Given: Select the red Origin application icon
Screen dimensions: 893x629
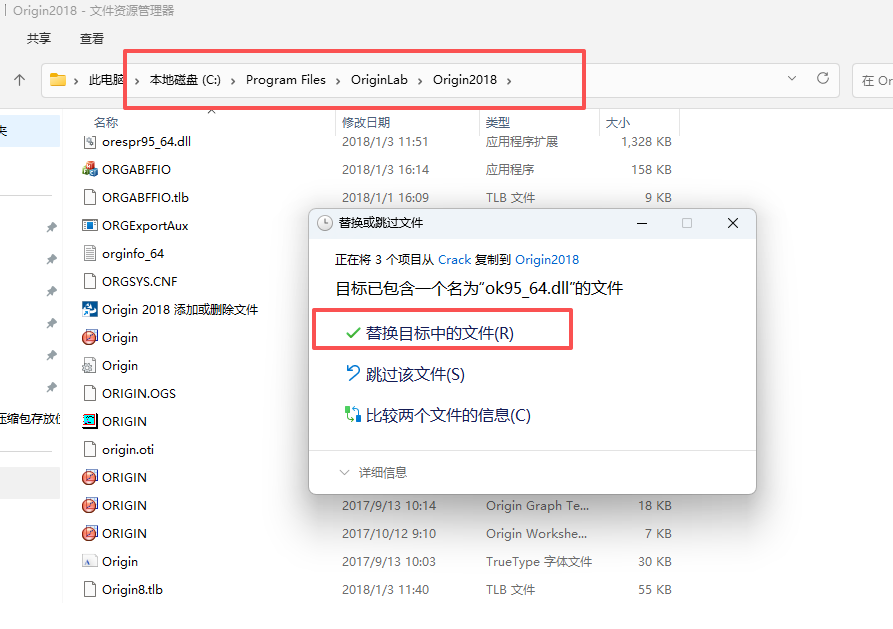Looking at the screenshot, I should click(x=91, y=337).
